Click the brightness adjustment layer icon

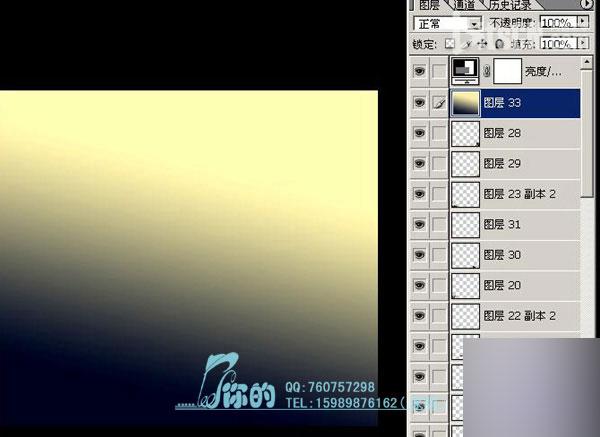click(x=465, y=71)
